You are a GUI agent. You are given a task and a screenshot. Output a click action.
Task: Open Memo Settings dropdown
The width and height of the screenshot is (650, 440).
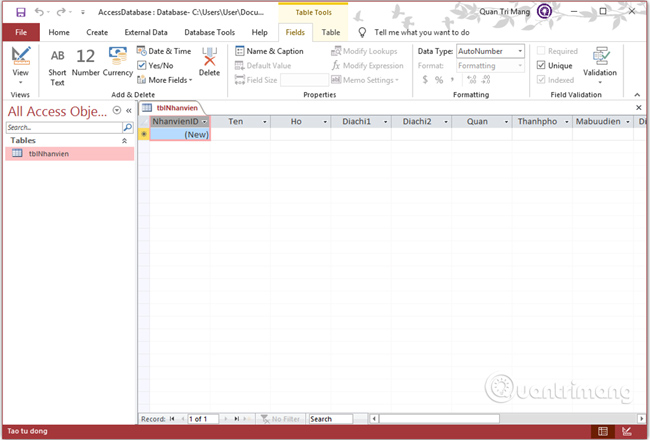(365, 80)
